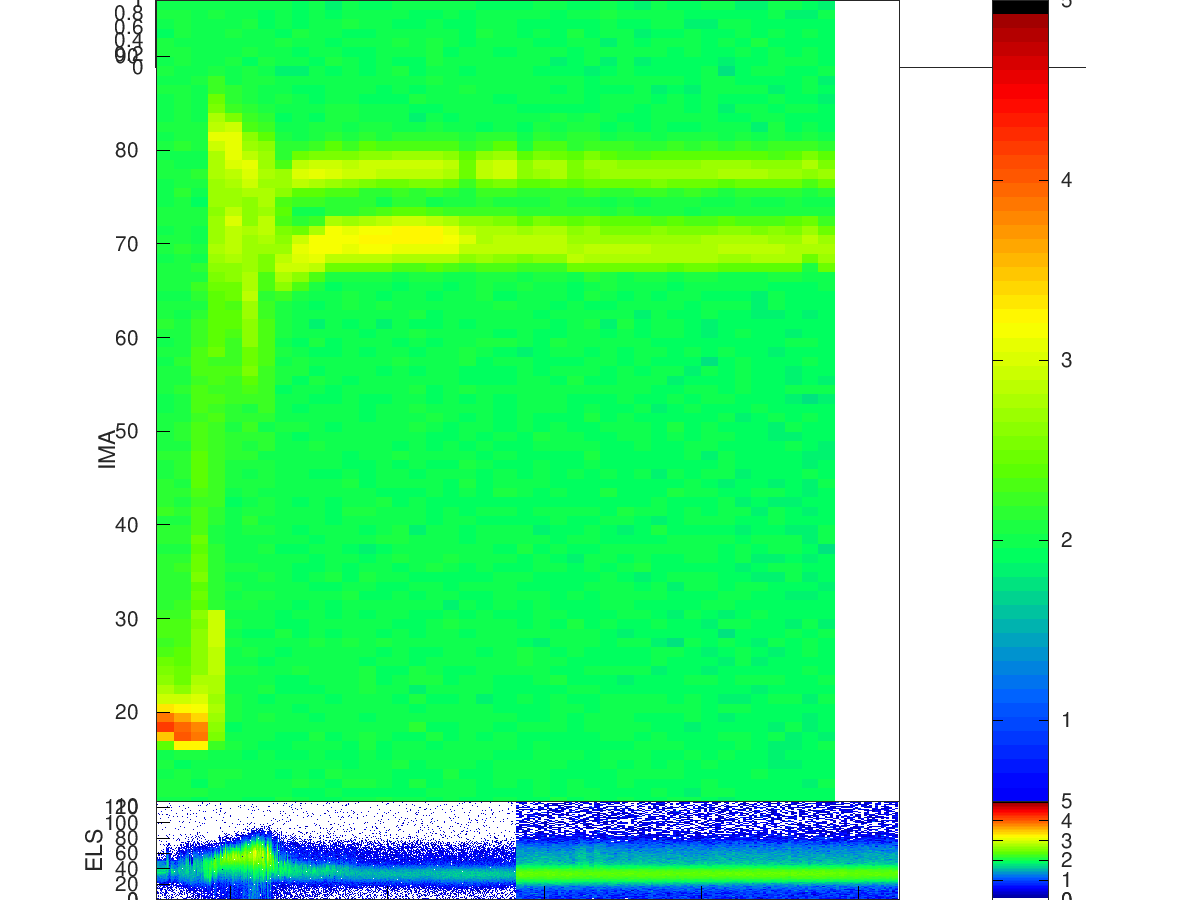
Task: Click value 1 on the tall colorbar
Action: point(1066,720)
